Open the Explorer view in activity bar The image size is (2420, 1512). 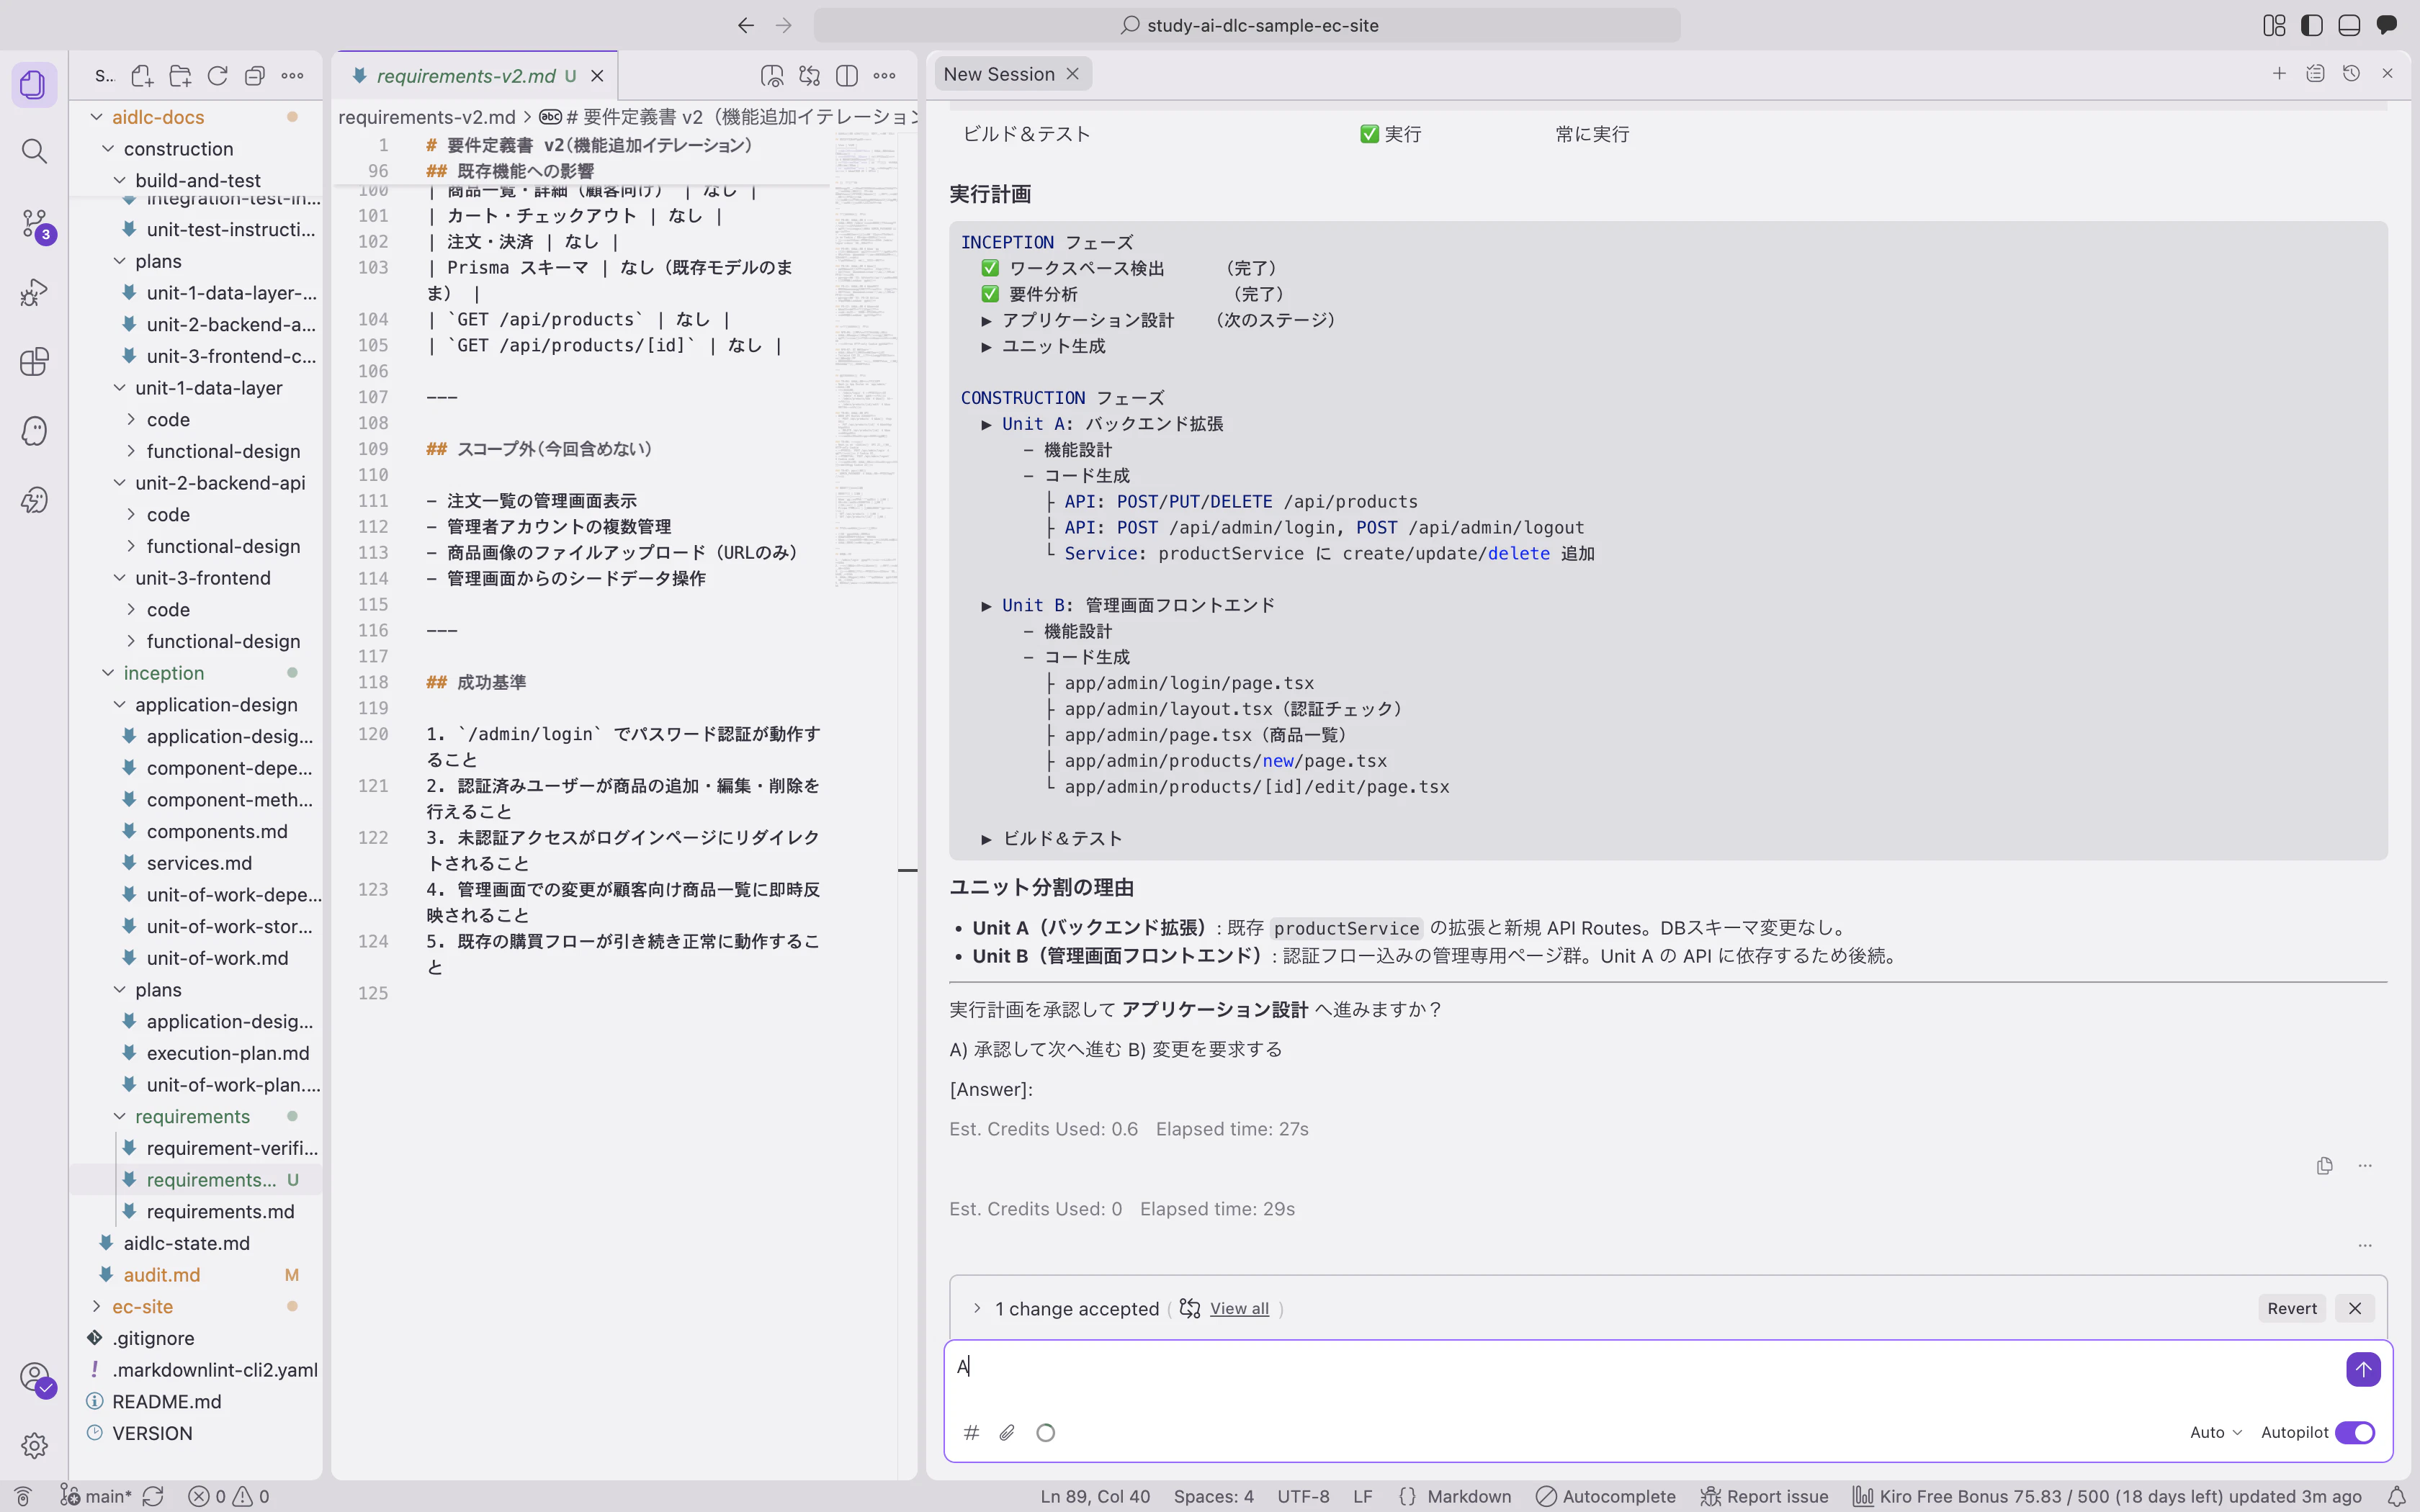(34, 84)
